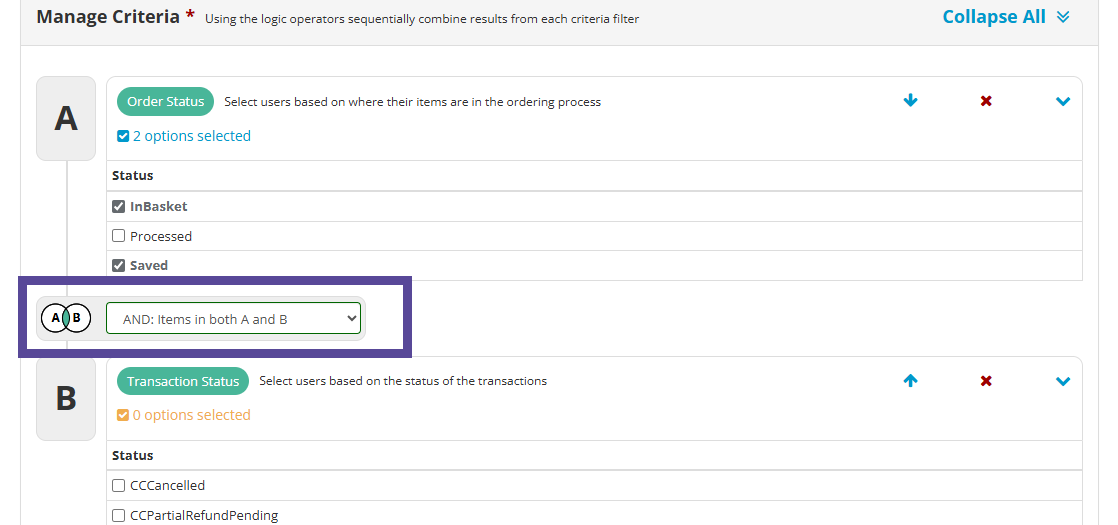Click the criteria A letter block
Image resolution: width=1118 pixels, height=525 pixels.
coord(66,118)
